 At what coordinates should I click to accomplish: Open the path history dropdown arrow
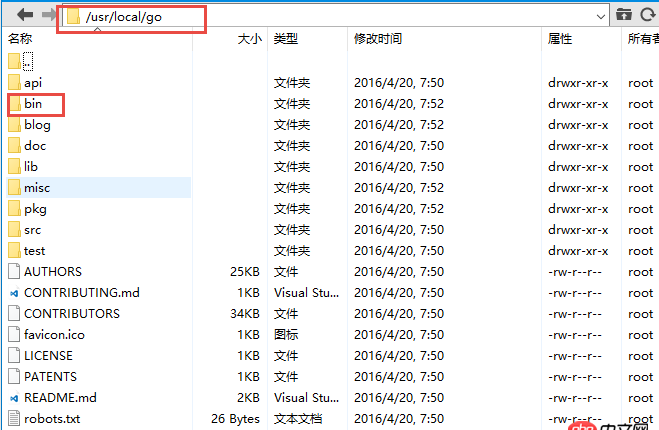[x=601, y=17]
